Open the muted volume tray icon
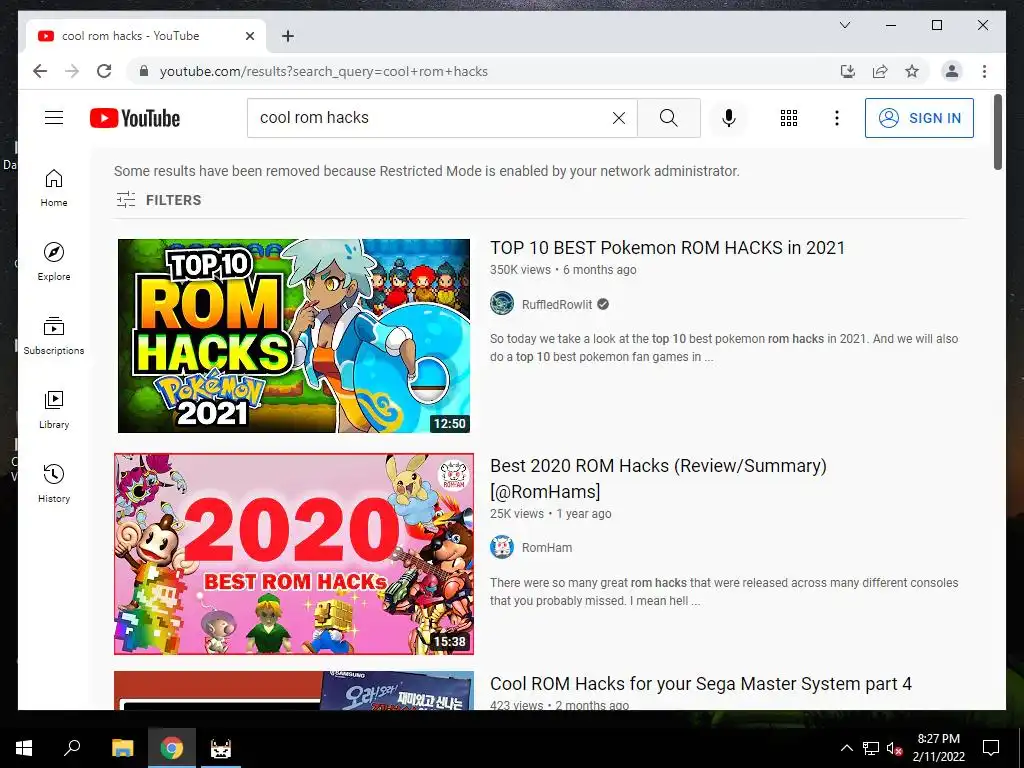The width and height of the screenshot is (1024, 768). [x=894, y=748]
